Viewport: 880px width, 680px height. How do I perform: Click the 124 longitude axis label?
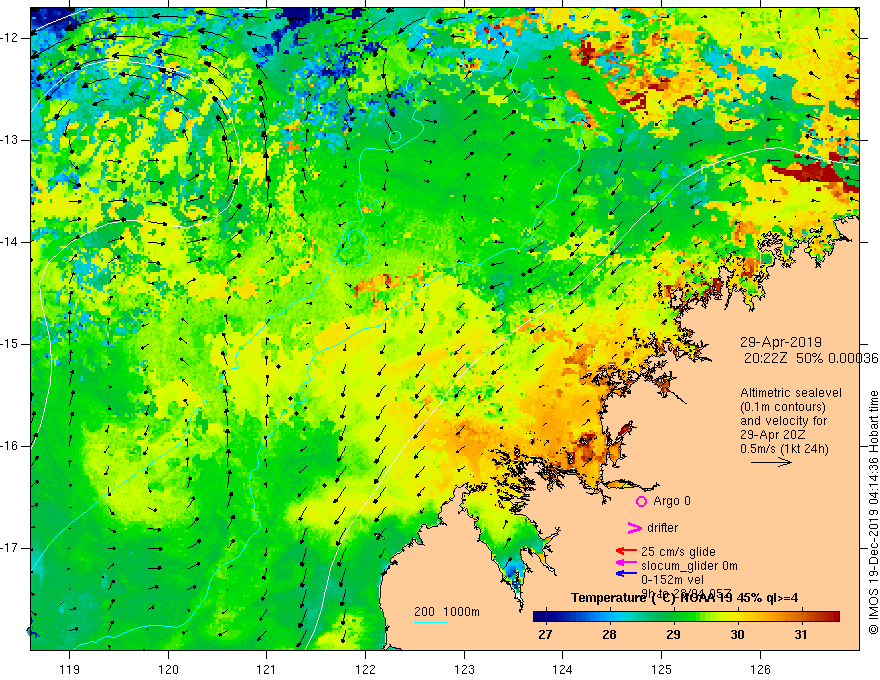563,669
